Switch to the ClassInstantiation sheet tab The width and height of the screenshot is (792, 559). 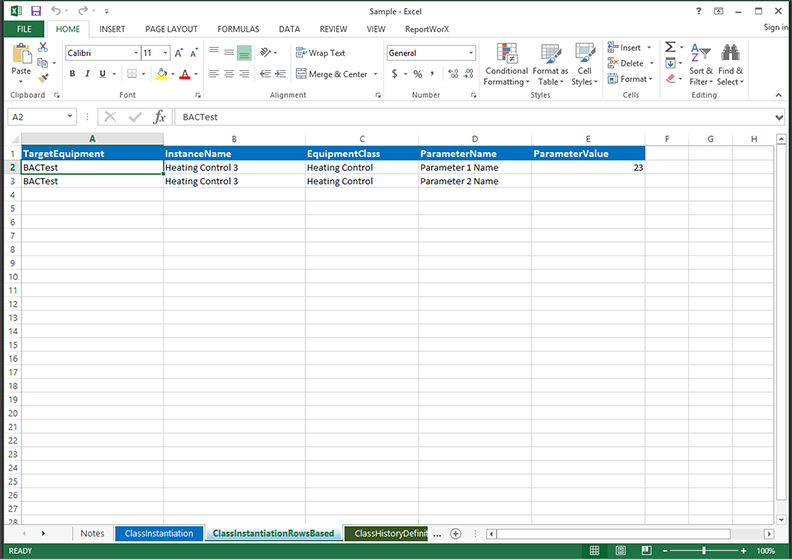pos(160,534)
